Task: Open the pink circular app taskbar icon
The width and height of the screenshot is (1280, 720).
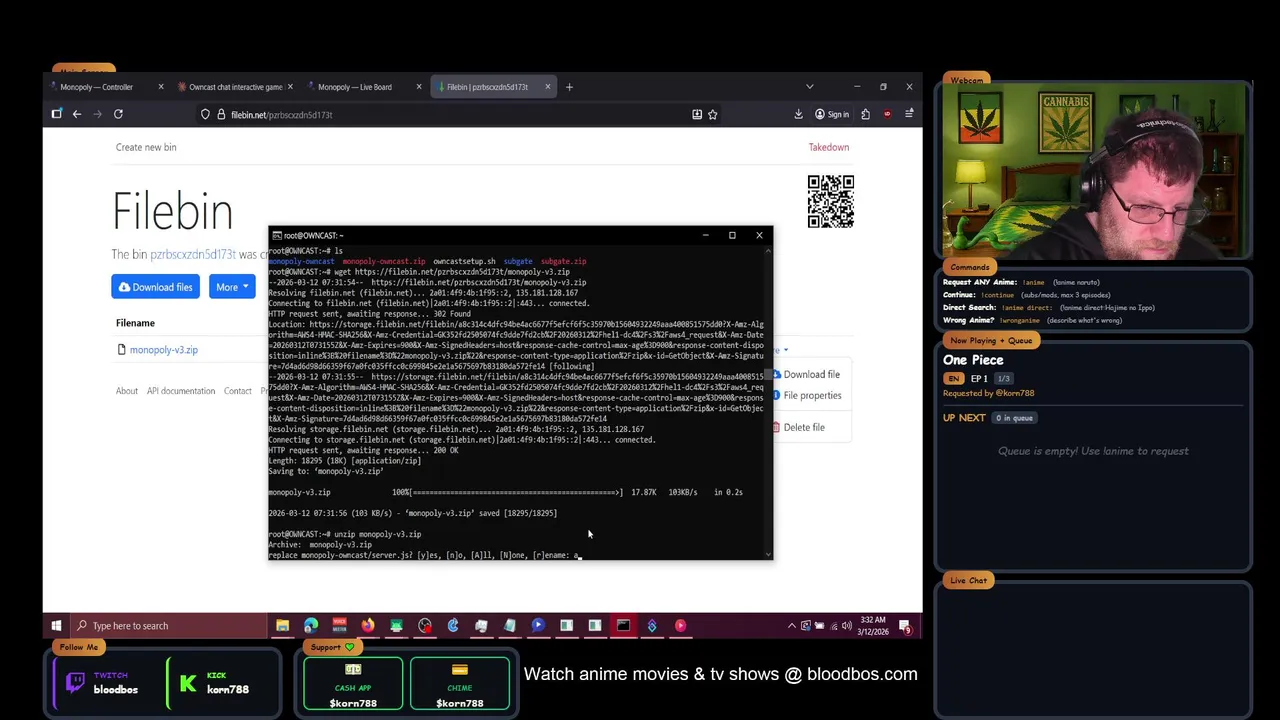Action: [x=680, y=626]
